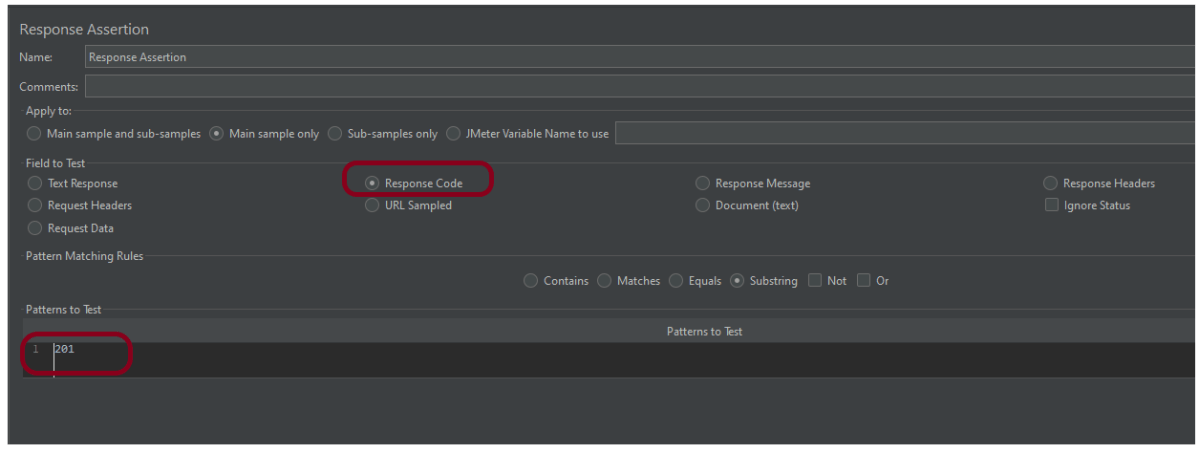Screen dimensions: 1199x453
Task: Click the 201 pattern entry row
Action: click(x=300, y=350)
